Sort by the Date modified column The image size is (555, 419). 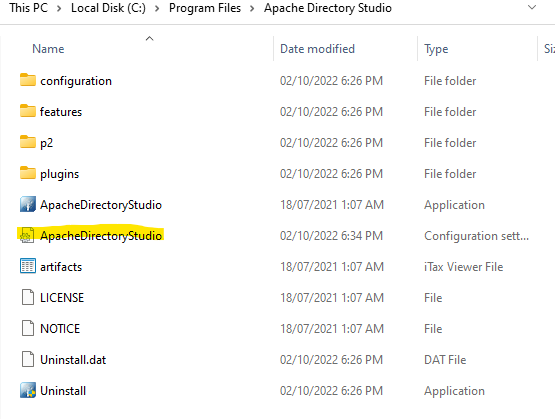[317, 49]
